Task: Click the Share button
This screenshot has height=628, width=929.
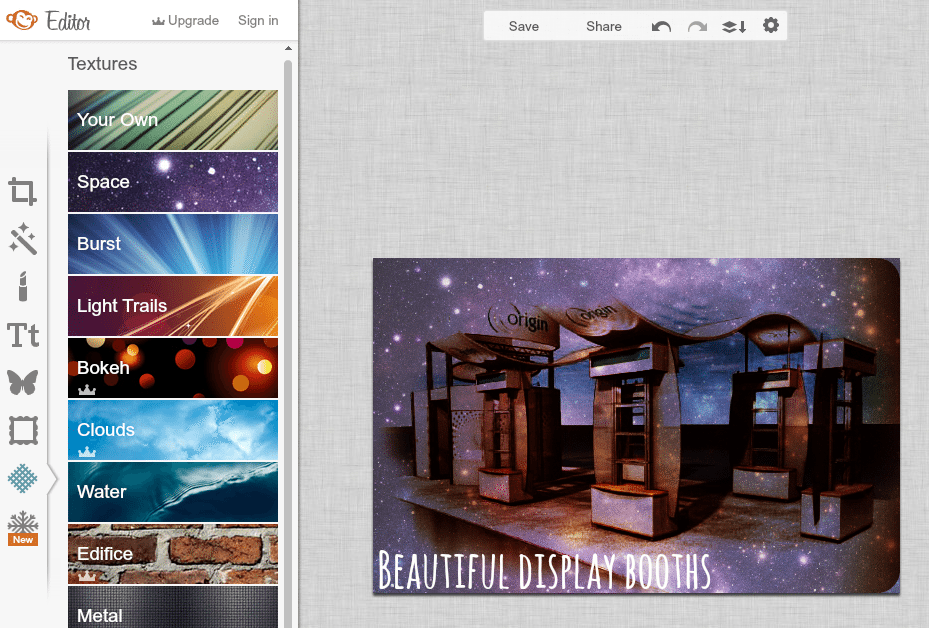Action: 604,26
